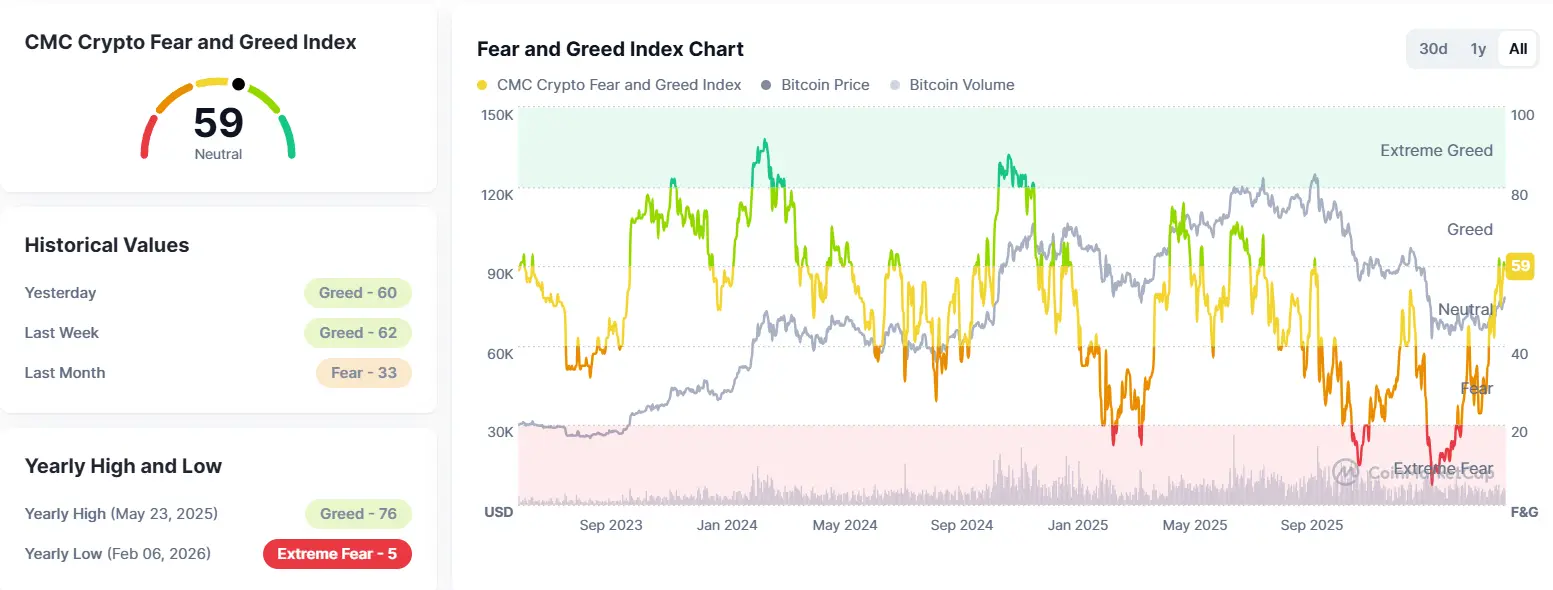Toggle the Bitcoin Volume legend dot
The width and height of the screenshot is (1553, 590).
click(895, 85)
